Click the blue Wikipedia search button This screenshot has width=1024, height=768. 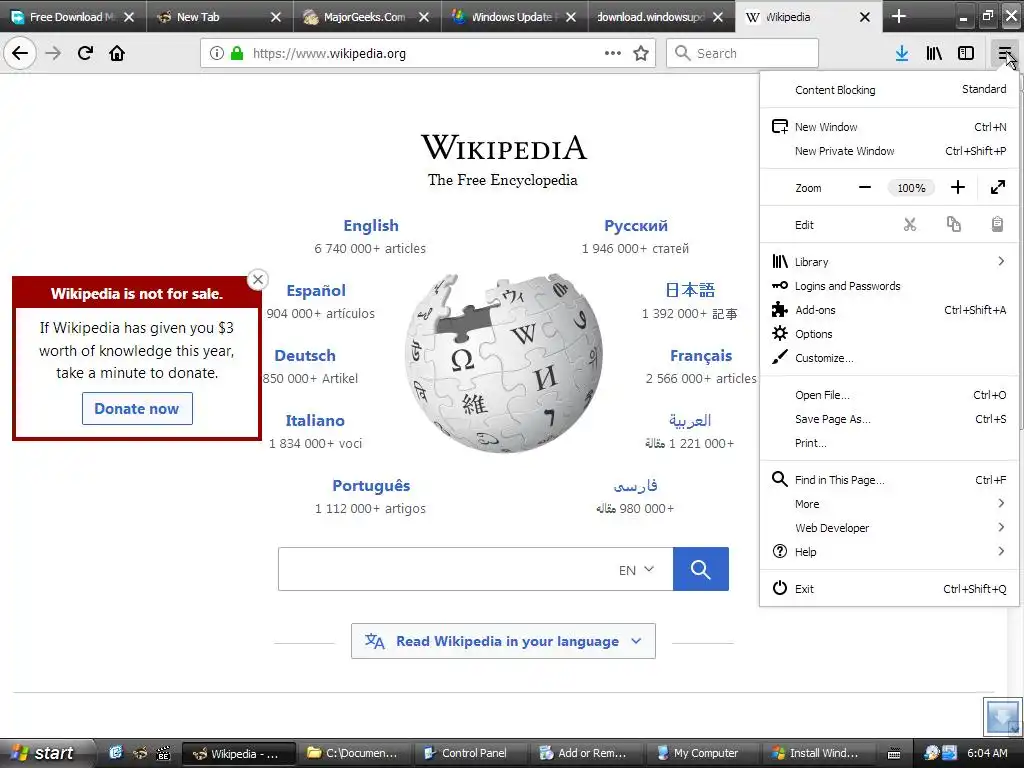coord(701,569)
